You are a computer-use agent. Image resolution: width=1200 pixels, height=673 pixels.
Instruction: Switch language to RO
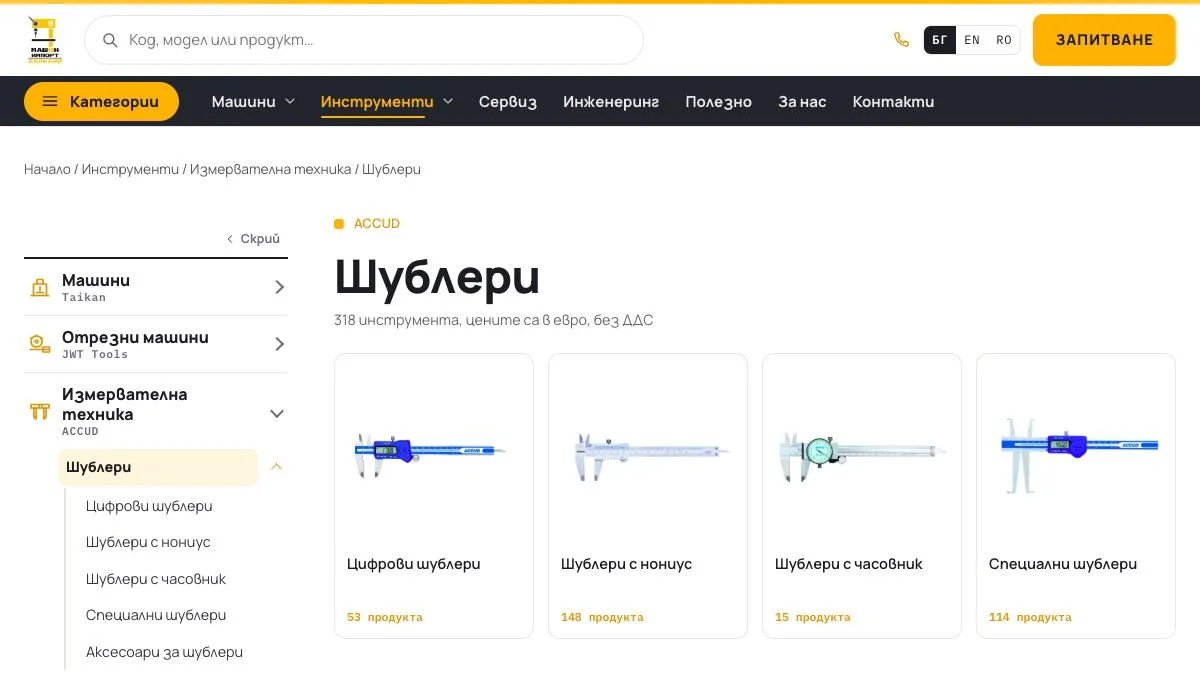(1004, 40)
